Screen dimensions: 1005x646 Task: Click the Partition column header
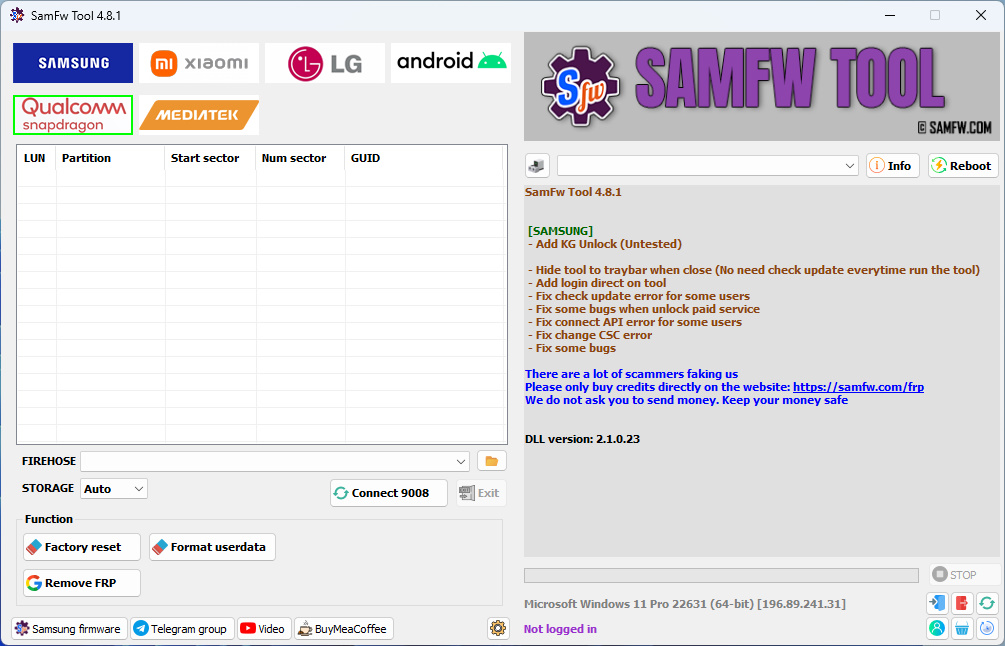[x=110, y=158]
